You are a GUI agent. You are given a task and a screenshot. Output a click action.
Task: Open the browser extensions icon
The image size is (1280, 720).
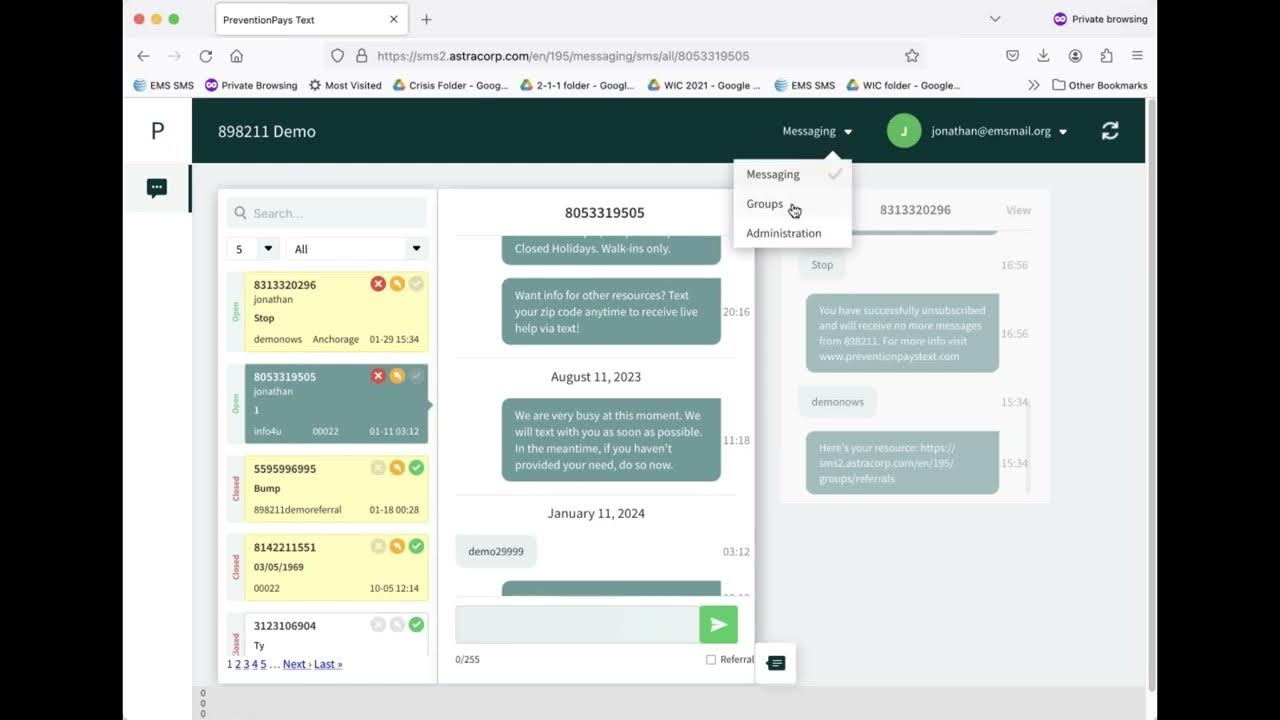[x=1106, y=56]
